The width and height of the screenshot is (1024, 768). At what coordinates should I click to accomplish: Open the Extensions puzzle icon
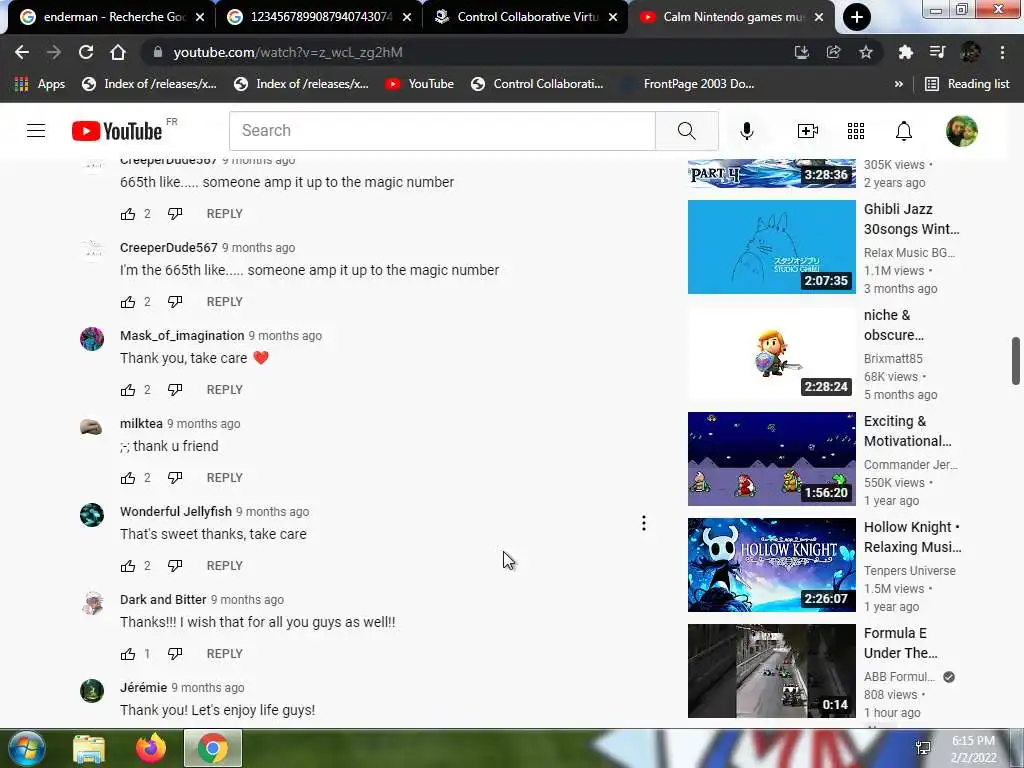905,52
